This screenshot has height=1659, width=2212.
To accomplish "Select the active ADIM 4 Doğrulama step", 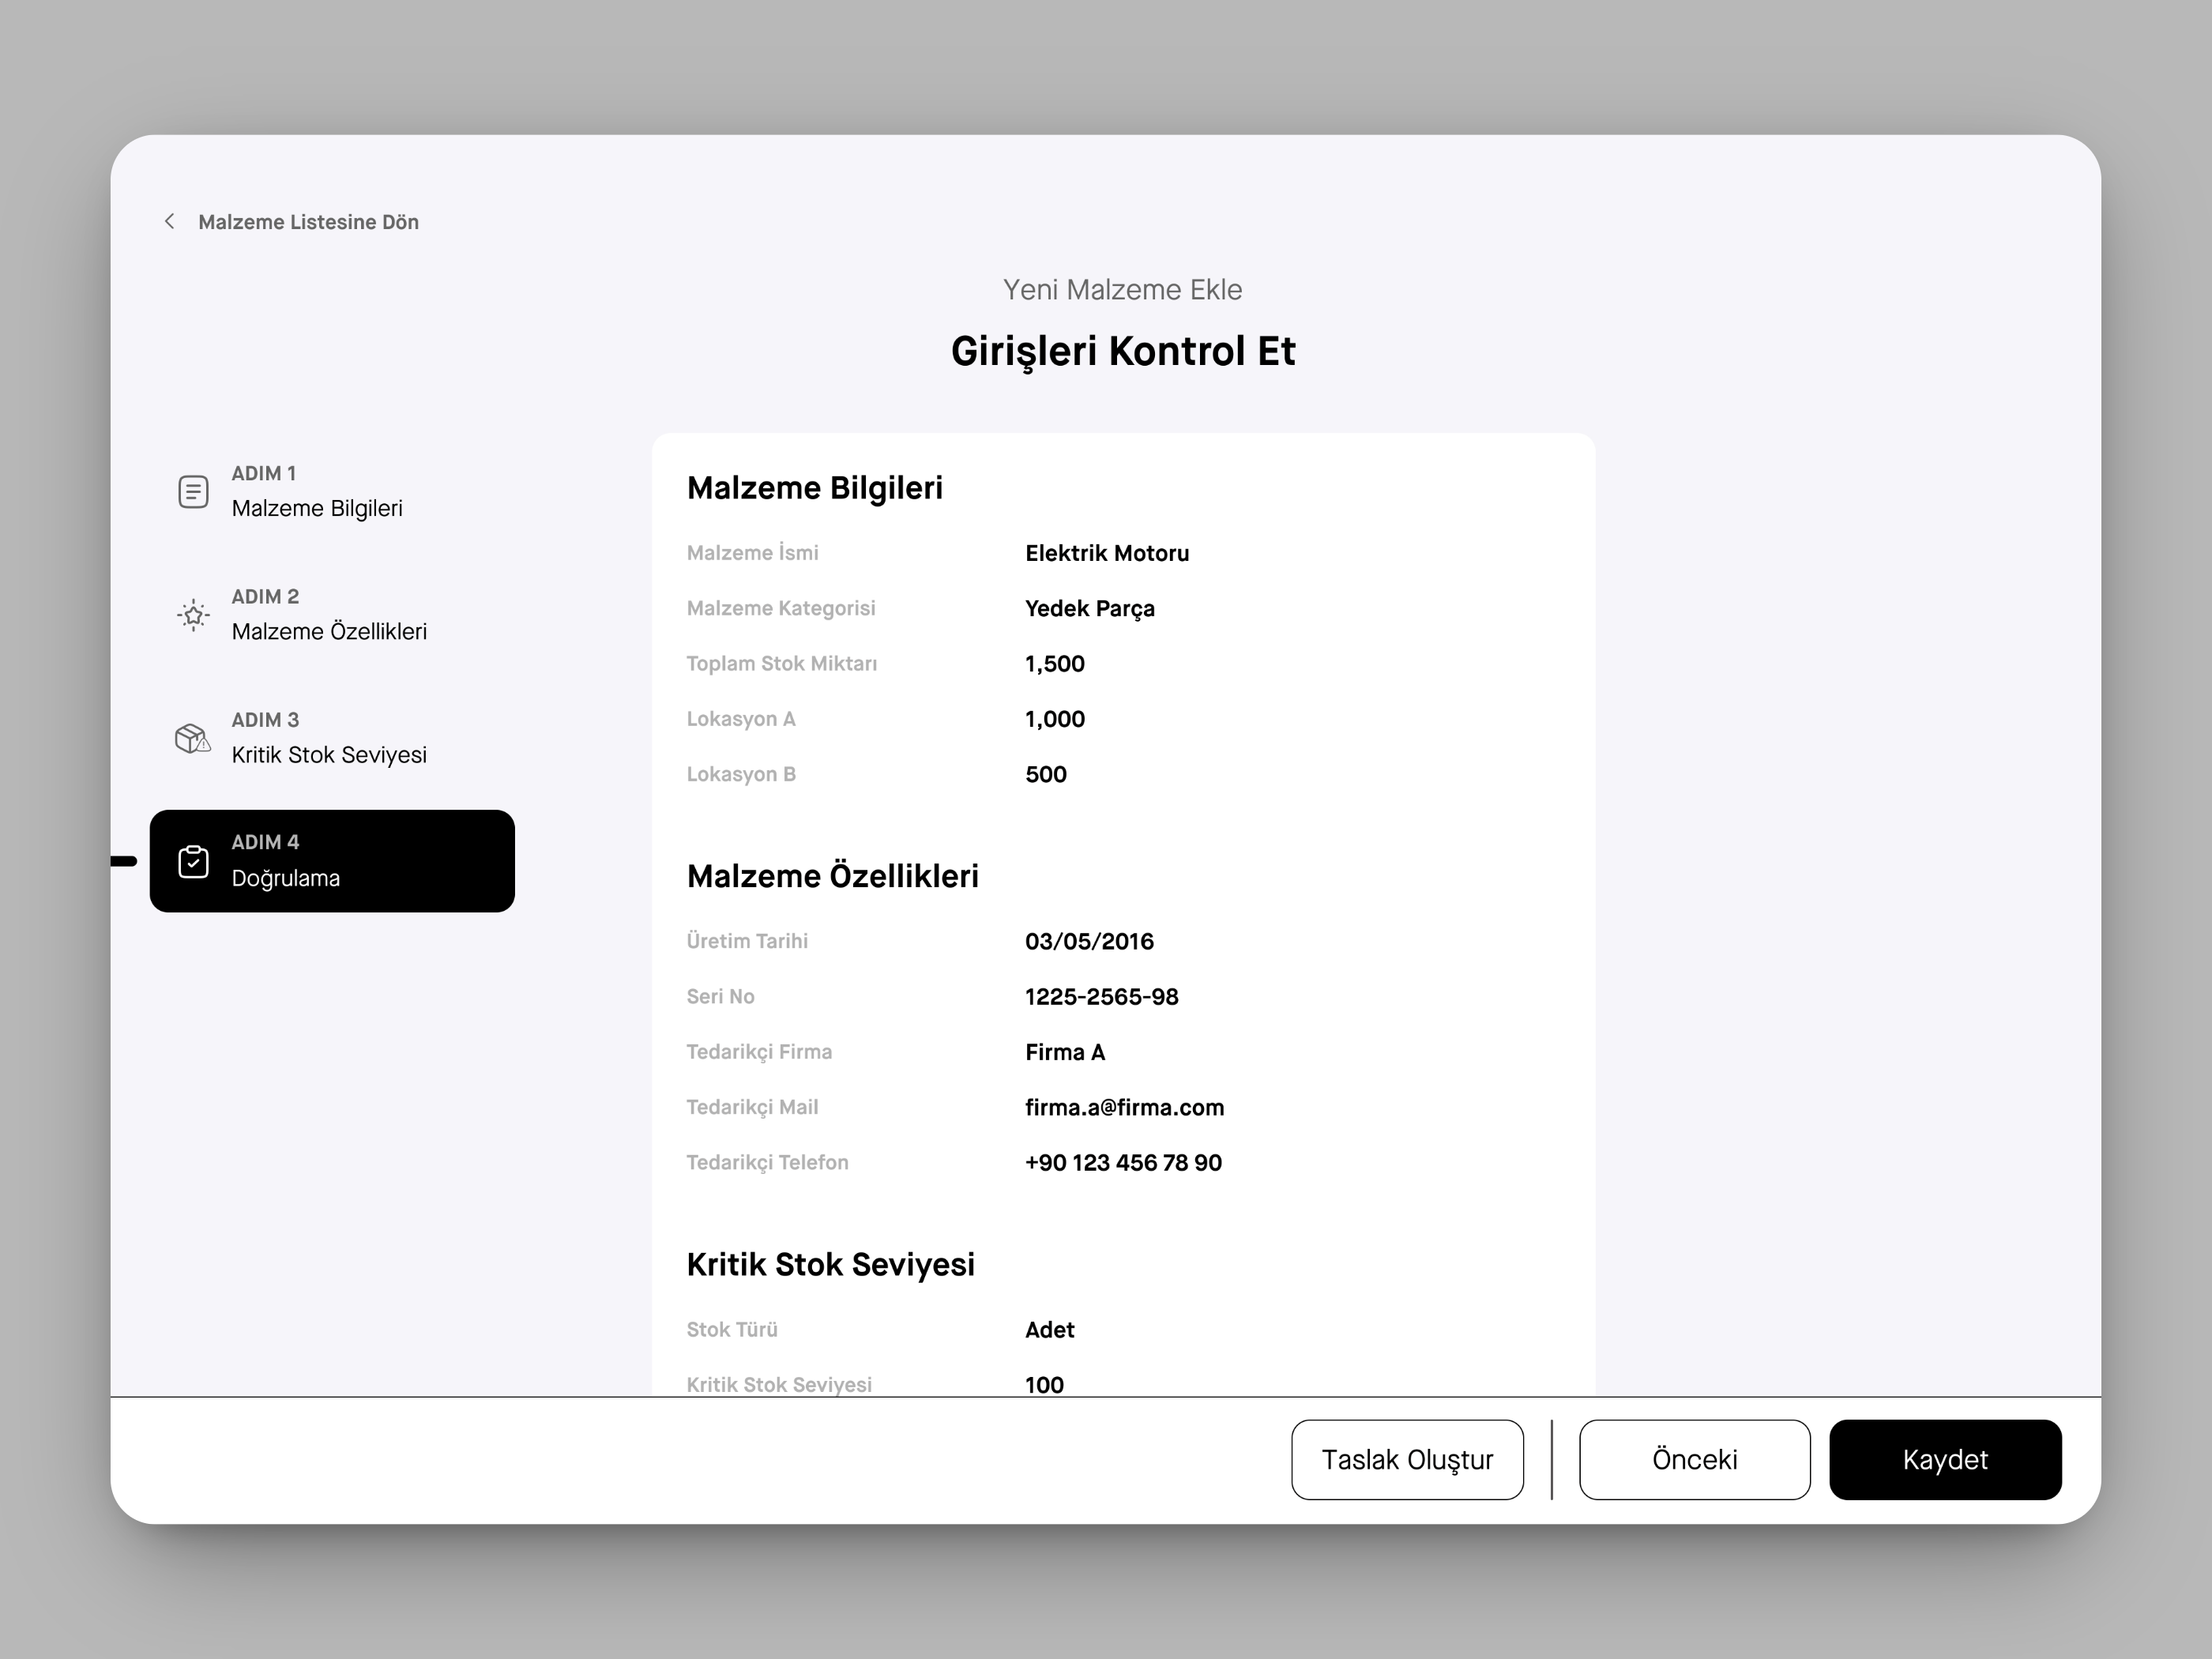I will 332,861.
